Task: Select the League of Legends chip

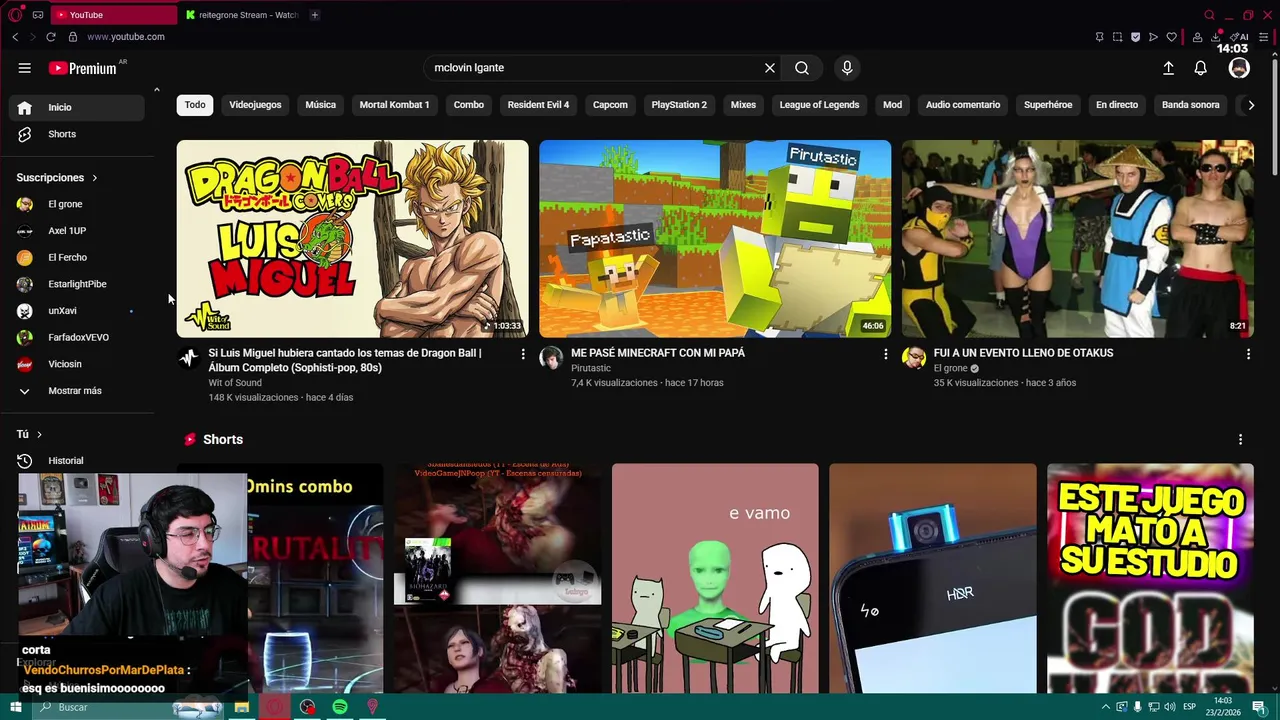Action: pyautogui.click(x=819, y=105)
